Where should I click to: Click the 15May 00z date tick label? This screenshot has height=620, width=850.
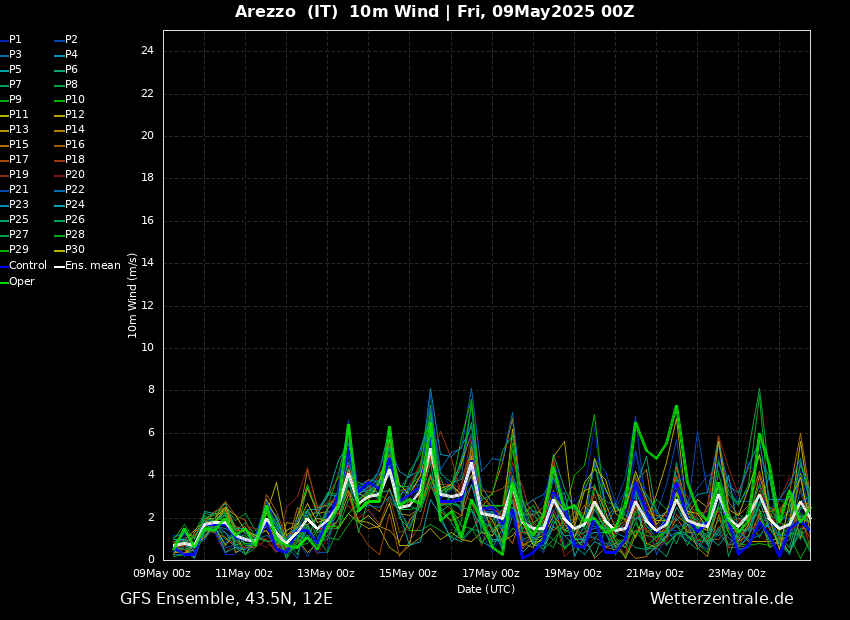(408, 574)
